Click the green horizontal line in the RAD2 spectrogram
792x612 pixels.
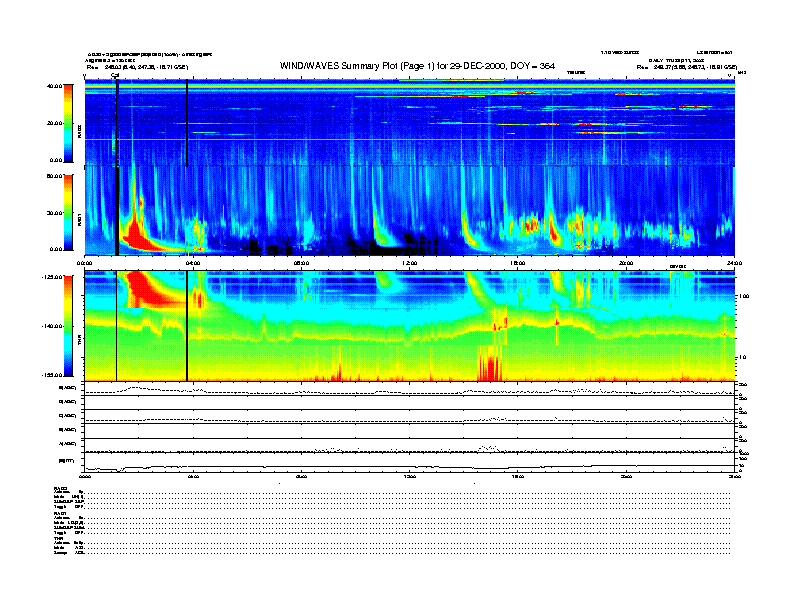pos(410,140)
